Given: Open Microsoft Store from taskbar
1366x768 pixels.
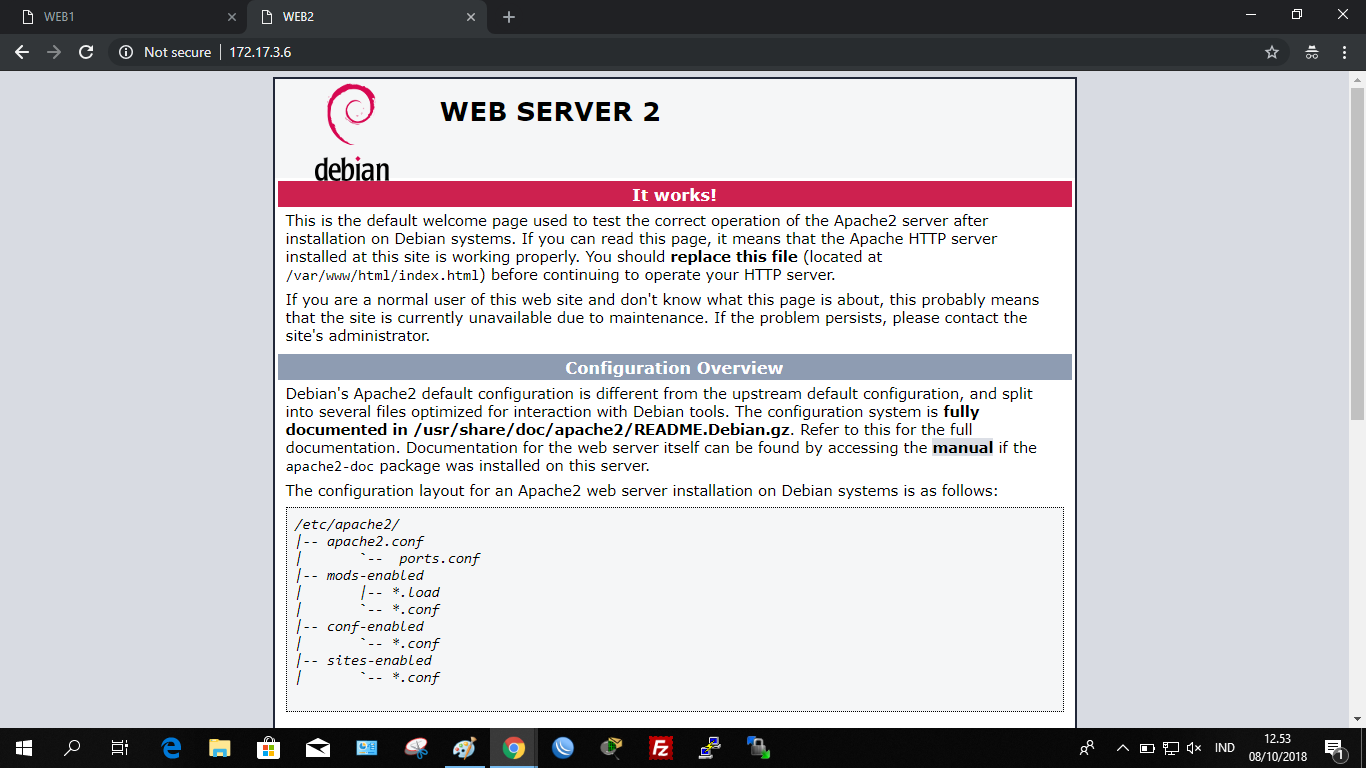Looking at the screenshot, I should [269, 748].
